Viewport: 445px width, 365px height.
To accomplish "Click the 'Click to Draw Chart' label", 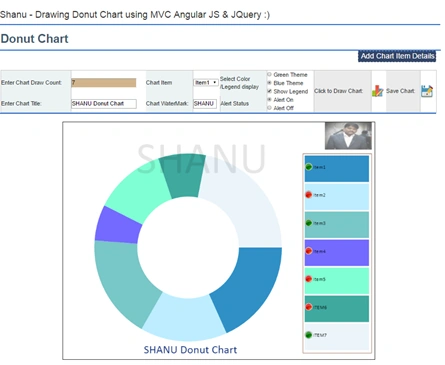I will [338, 91].
